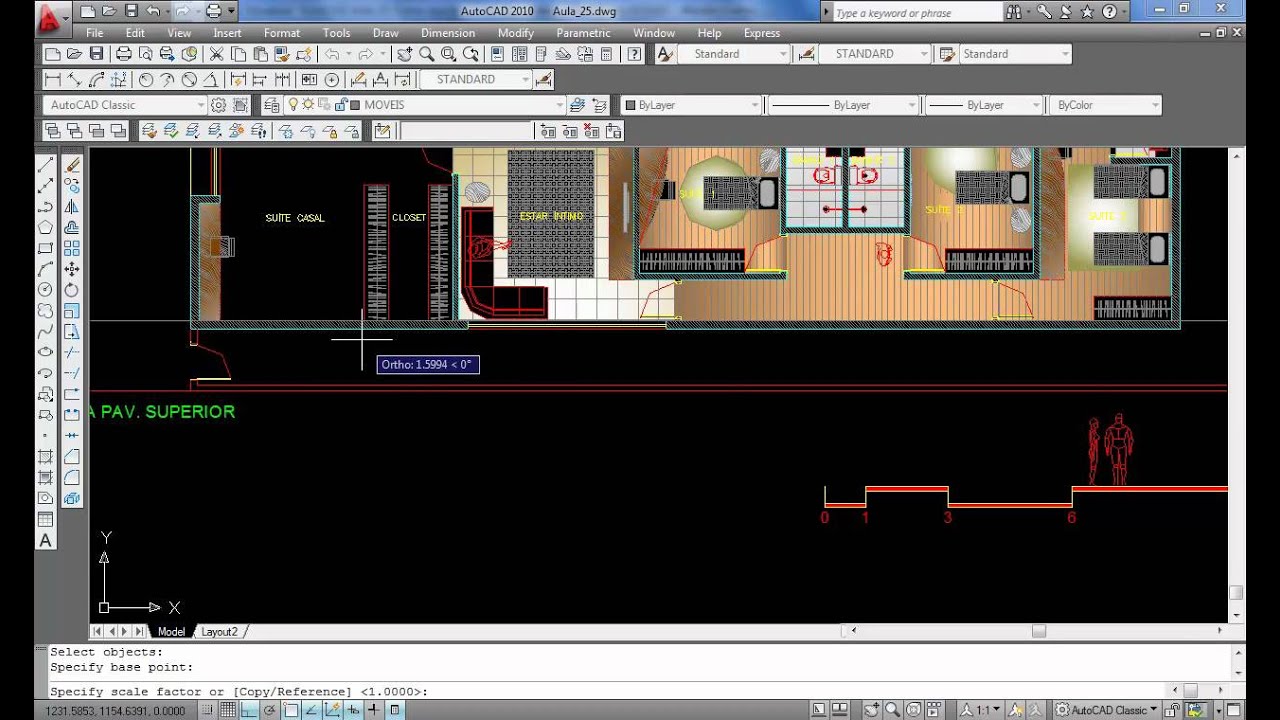The height and width of the screenshot is (720, 1280).
Task: Click the ByLayer color swatch square
Action: click(630, 105)
